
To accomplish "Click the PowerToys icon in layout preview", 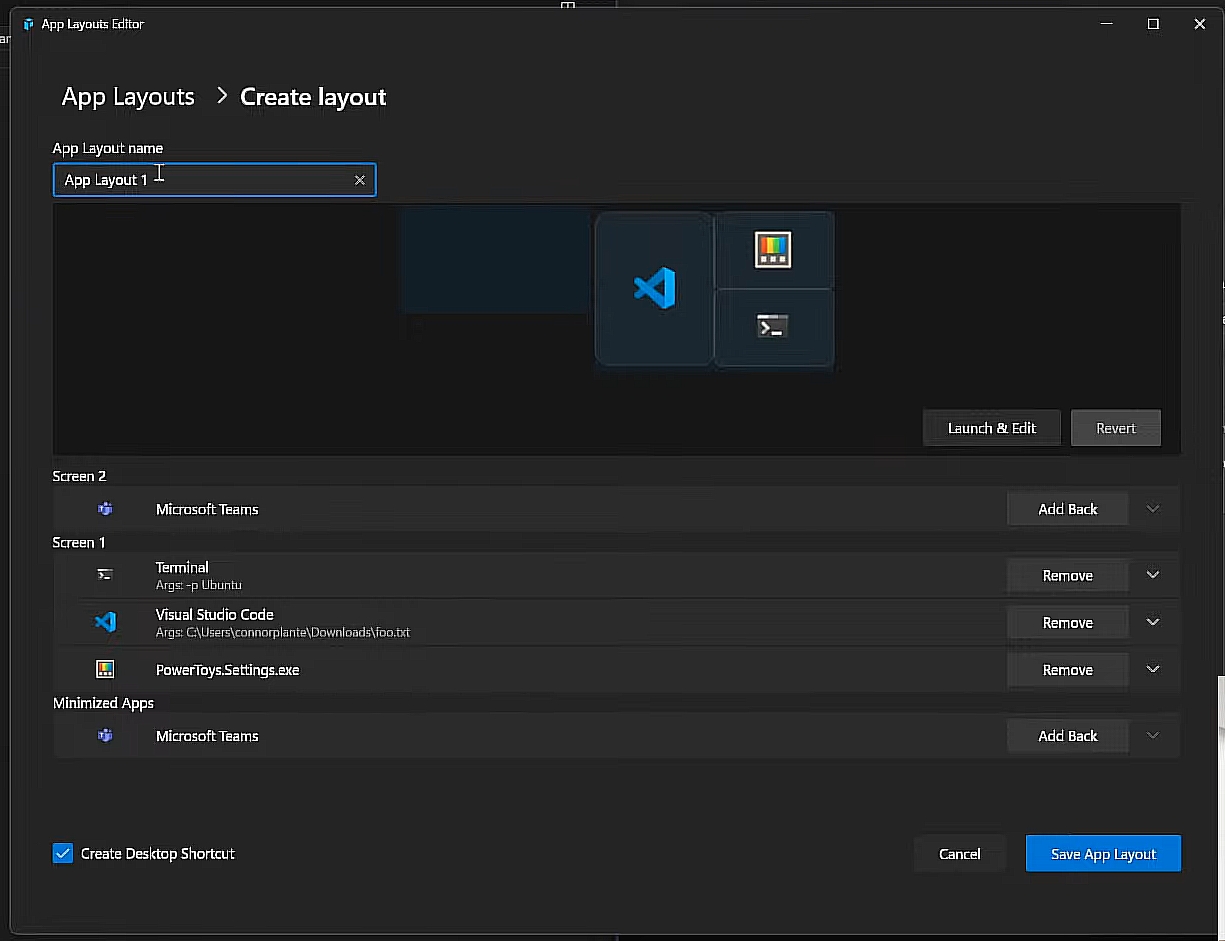I will point(773,250).
